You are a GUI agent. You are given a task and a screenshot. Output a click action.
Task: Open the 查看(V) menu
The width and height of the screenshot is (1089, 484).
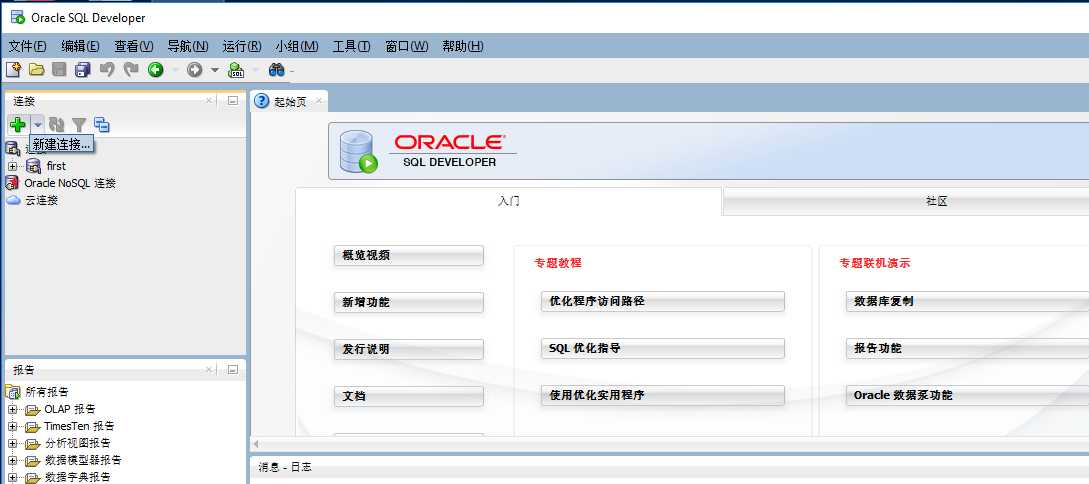click(134, 47)
